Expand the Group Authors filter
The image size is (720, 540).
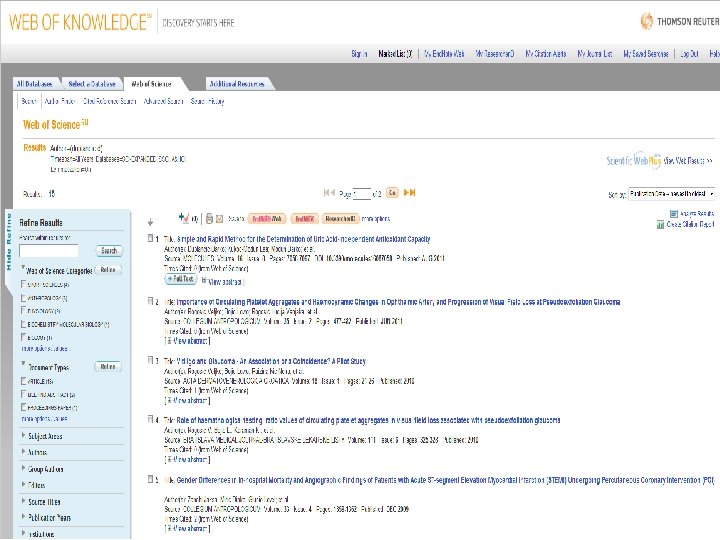pyautogui.click(x=23, y=468)
